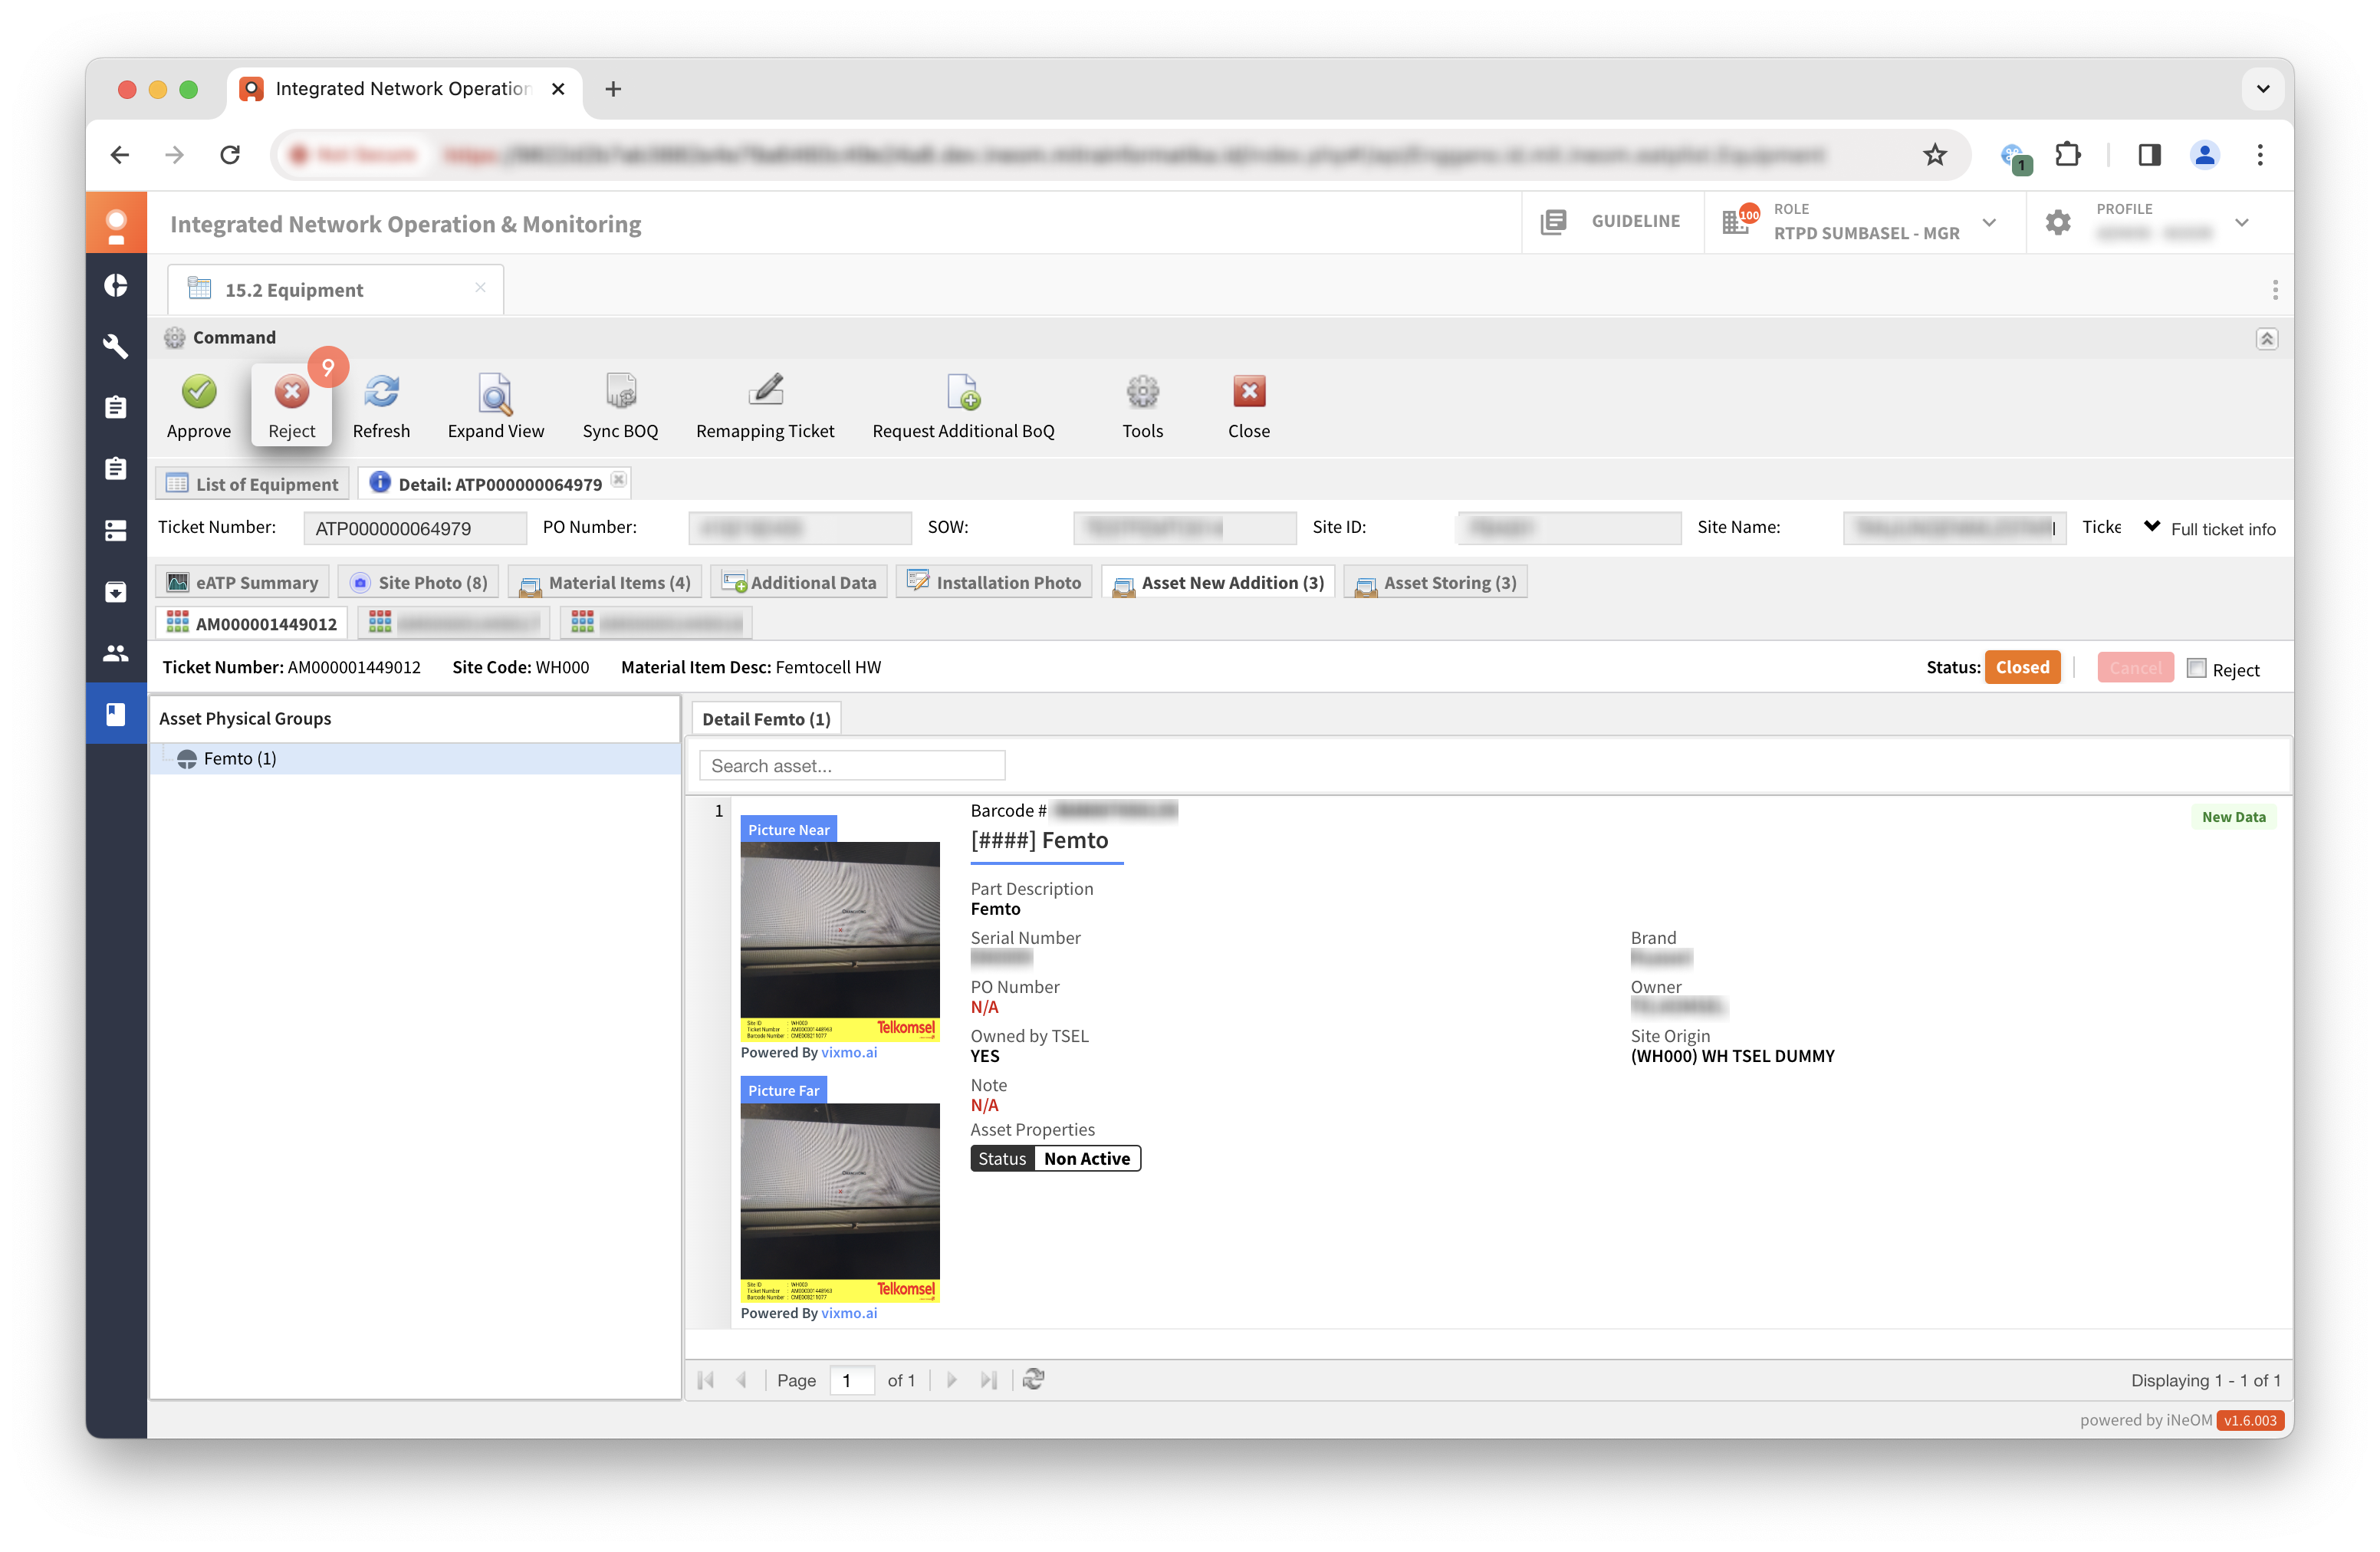Expand the PROFILE dropdown
The height and width of the screenshot is (1552, 2380).
click(x=2241, y=222)
